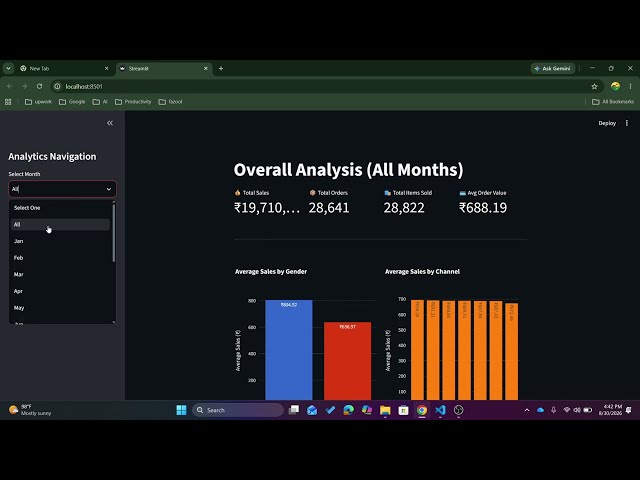Viewport: 640px width, 480px height.
Task: Click the 'Overall Analysis (All Months)' heading
Action: (349, 170)
